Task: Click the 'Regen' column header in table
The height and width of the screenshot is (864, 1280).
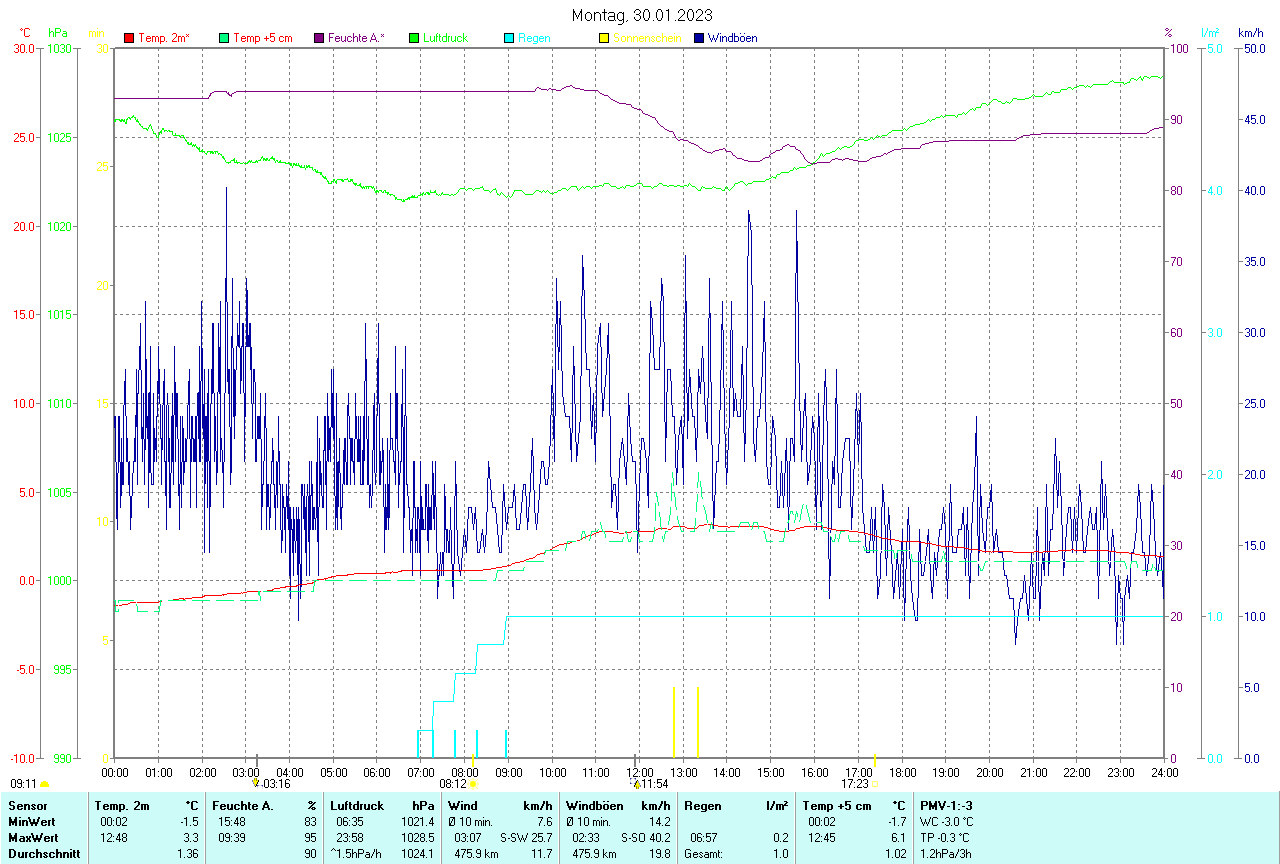Action: coord(702,806)
